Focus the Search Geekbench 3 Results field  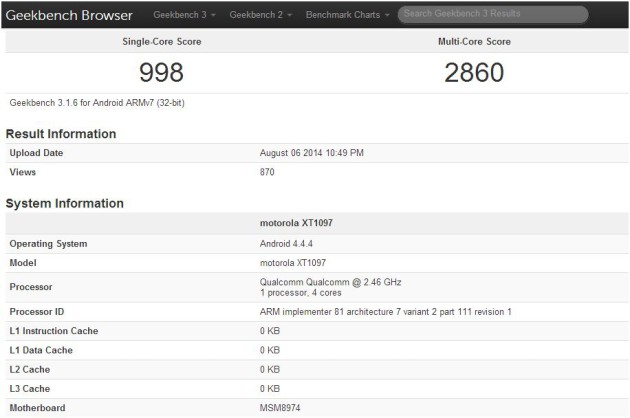click(493, 14)
